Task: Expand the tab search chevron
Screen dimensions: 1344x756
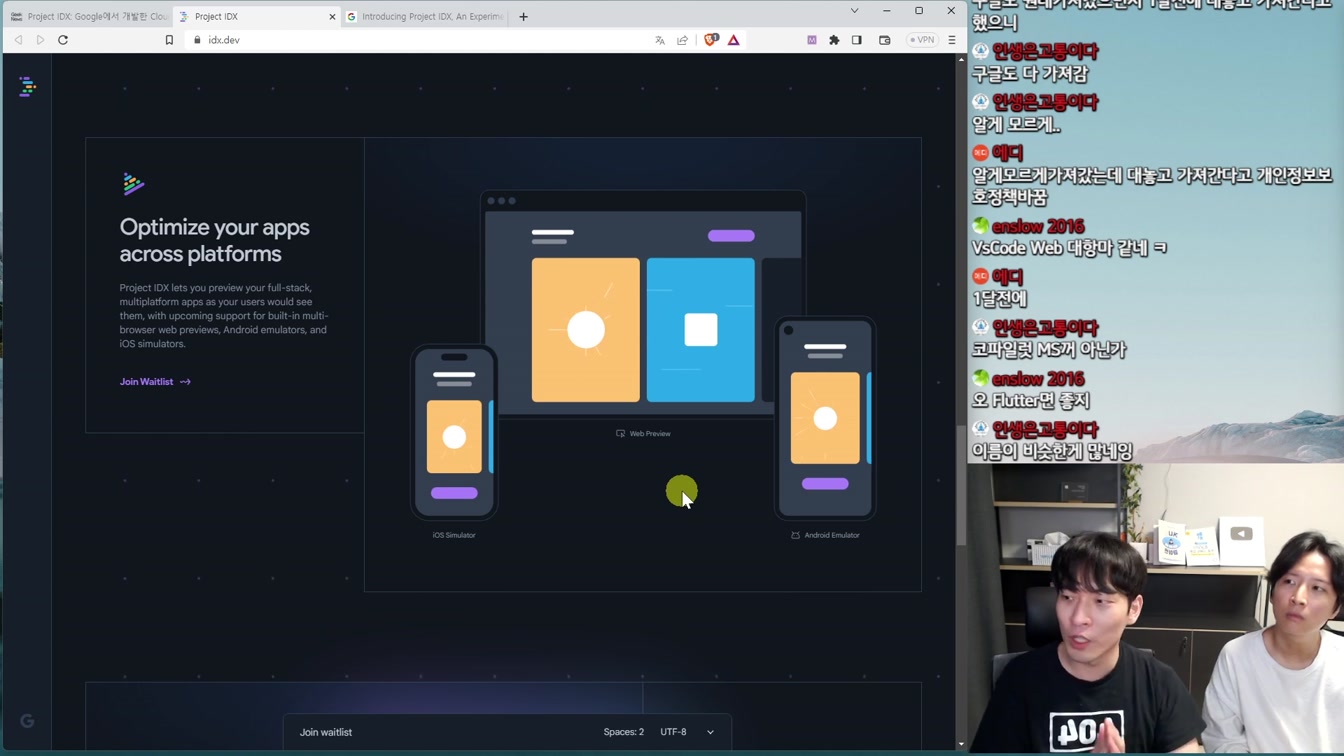Action: [854, 11]
